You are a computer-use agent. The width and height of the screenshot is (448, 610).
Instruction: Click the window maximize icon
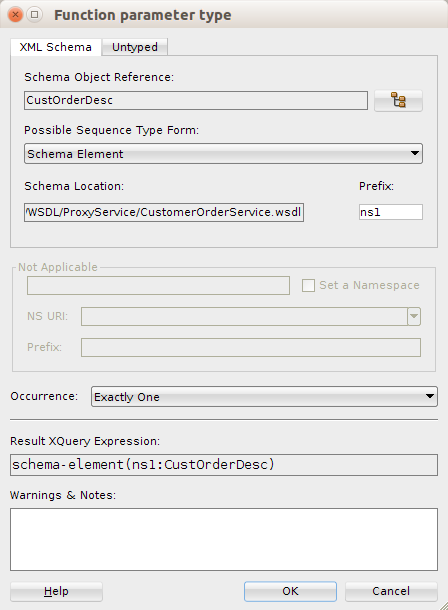click(35, 15)
